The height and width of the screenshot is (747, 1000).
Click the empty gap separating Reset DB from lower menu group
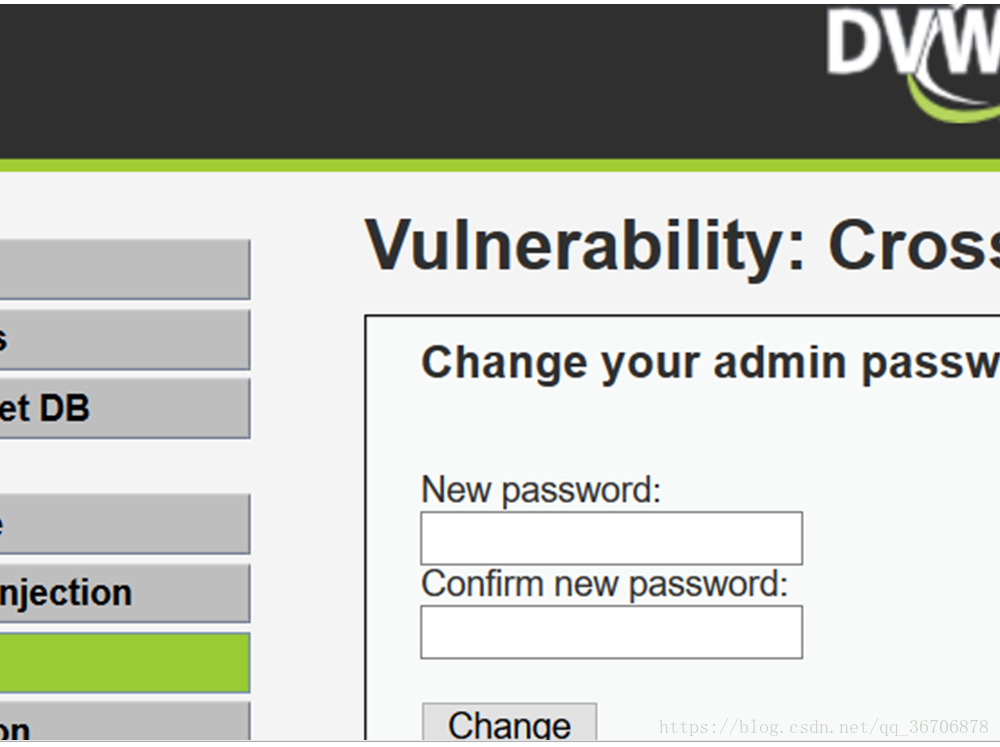coord(124,466)
